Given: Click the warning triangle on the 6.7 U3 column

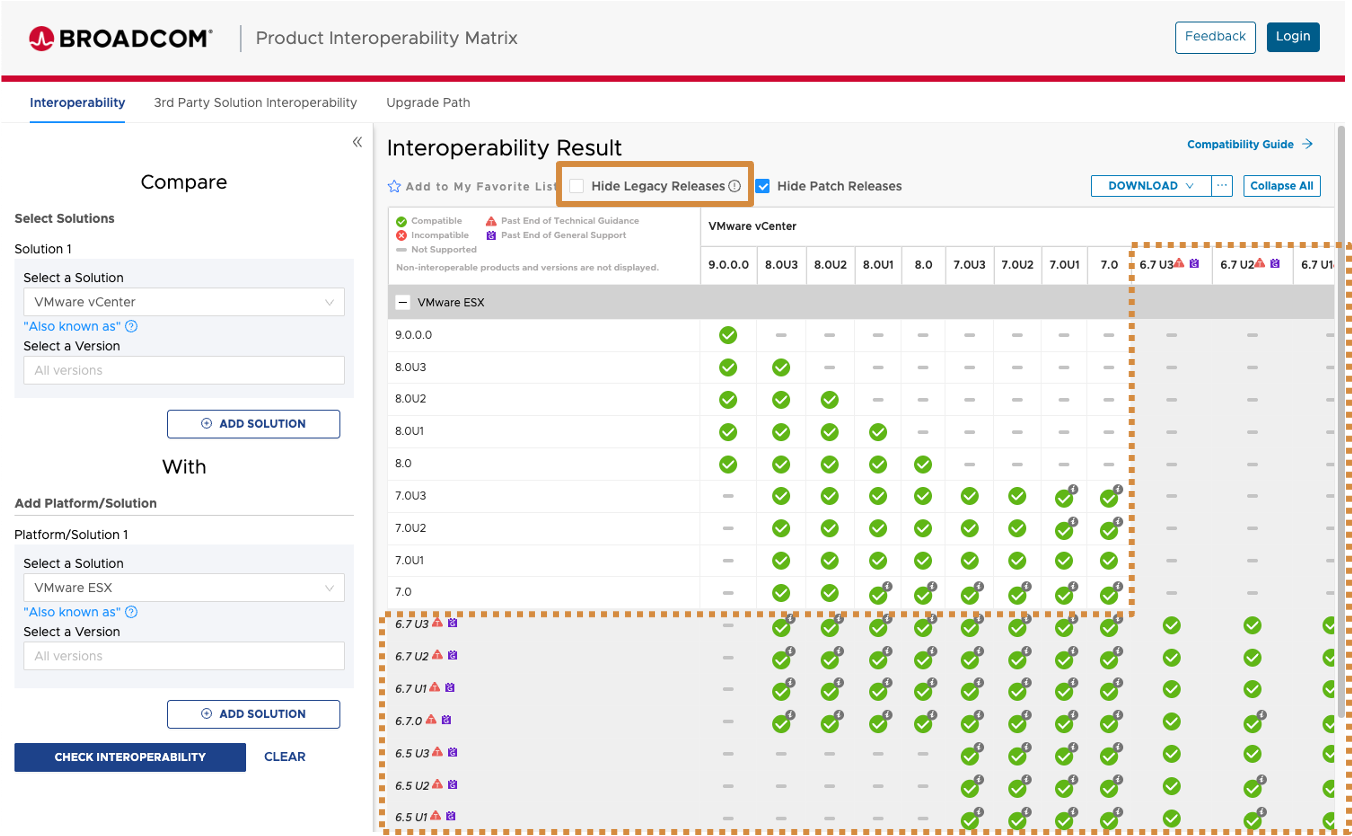Looking at the screenshot, I should point(1181,264).
